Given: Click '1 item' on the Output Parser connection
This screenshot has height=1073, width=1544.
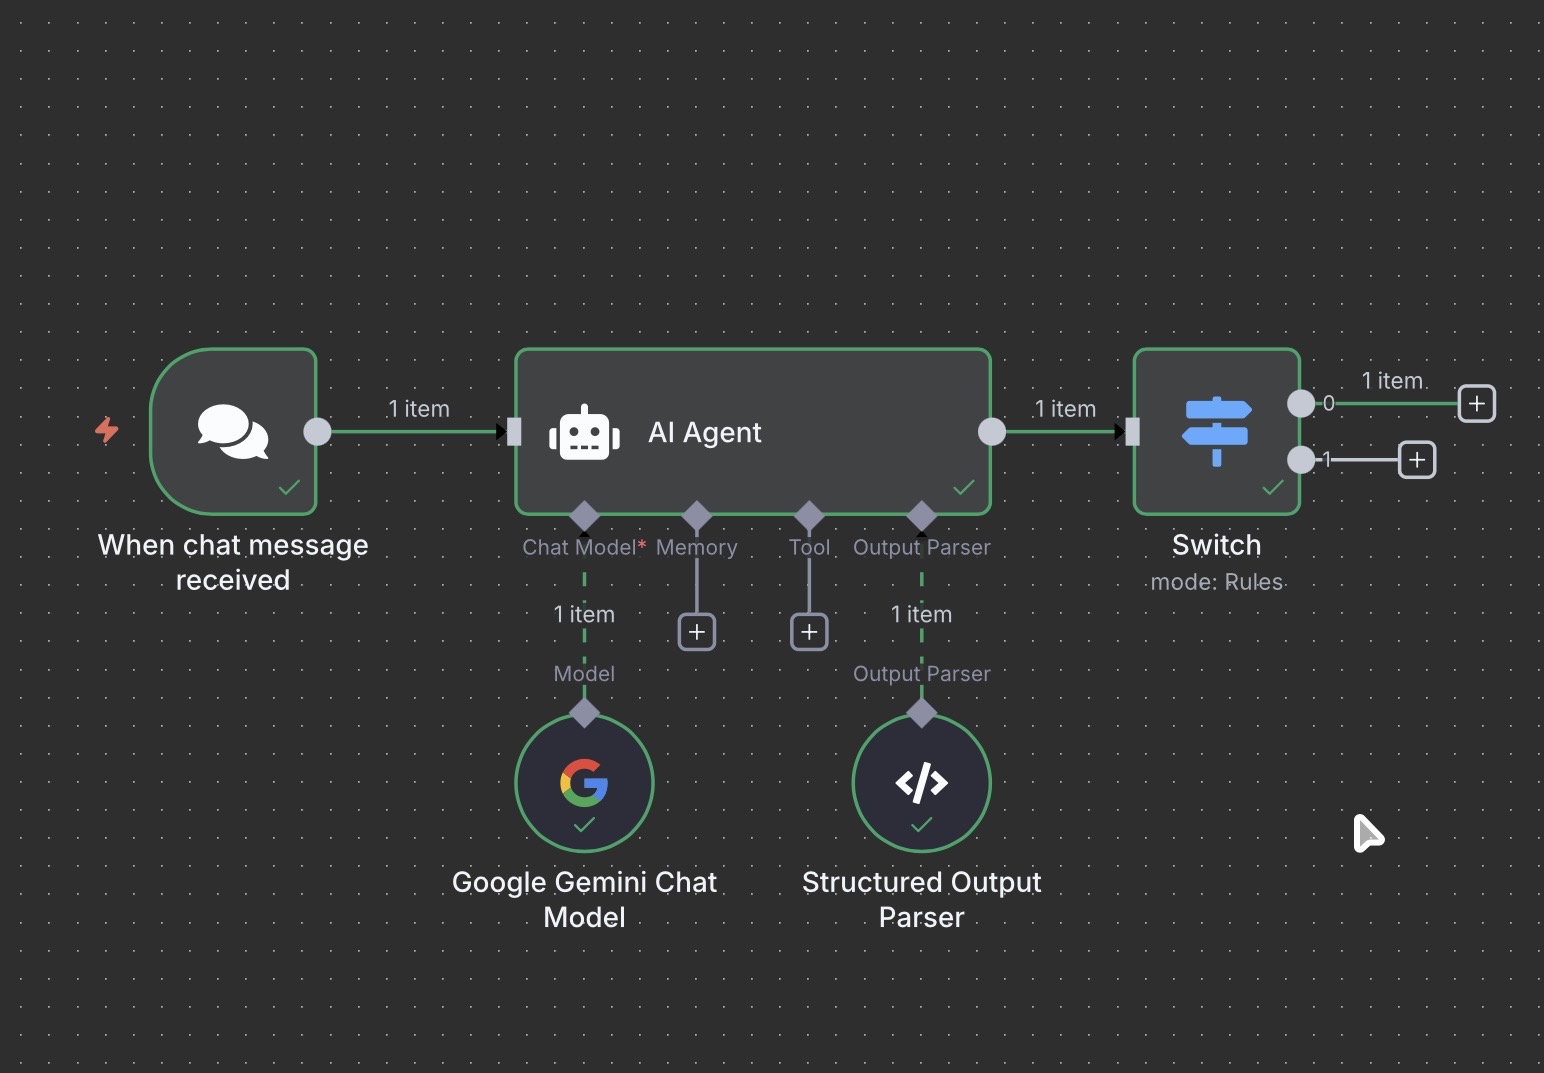Looking at the screenshot, I should (x=921, y=614).
